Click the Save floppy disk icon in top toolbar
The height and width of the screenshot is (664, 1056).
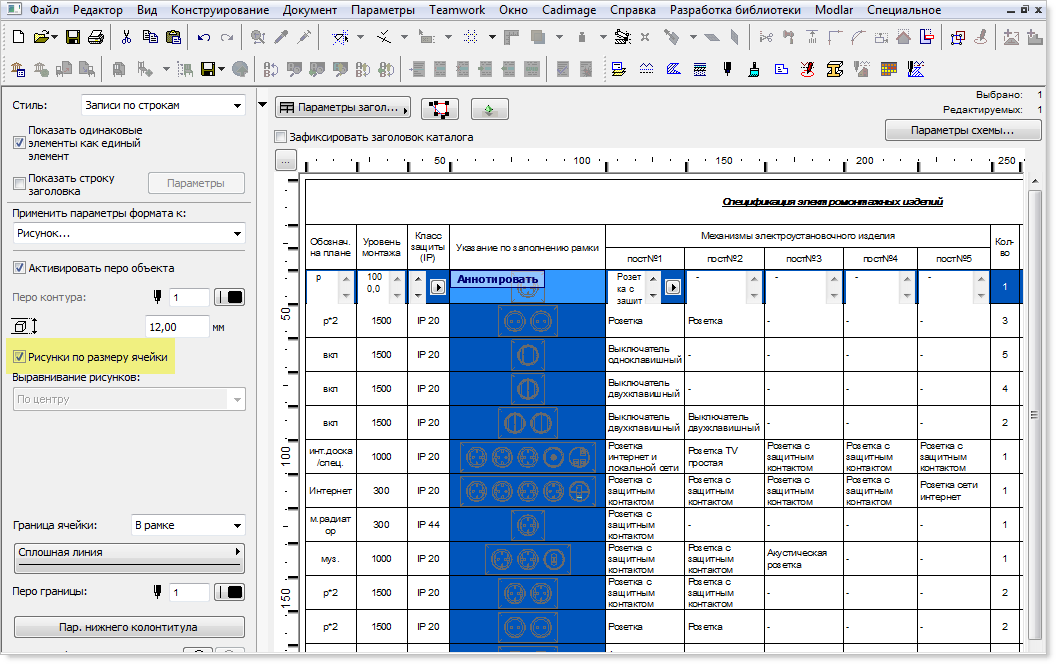[x=73, y=37]
